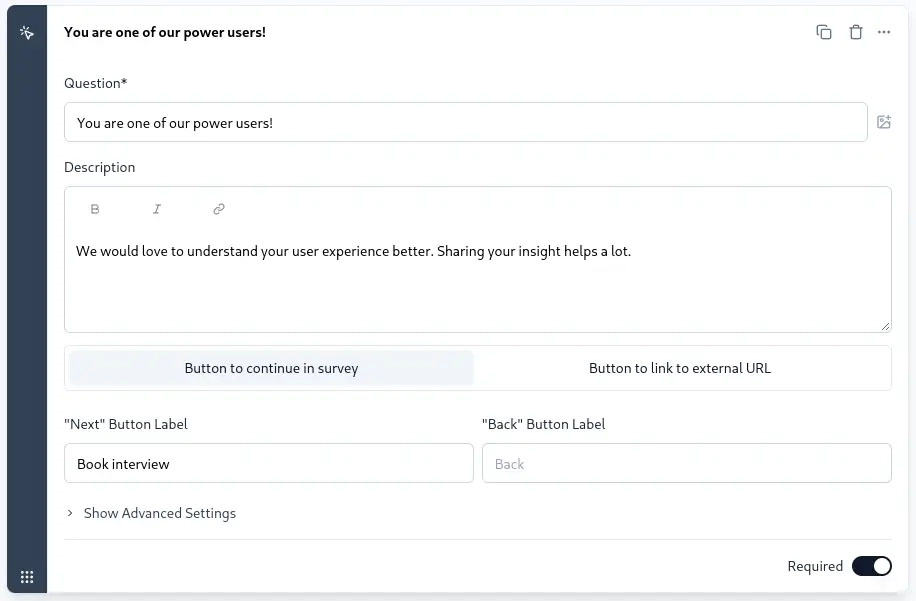The height and width of the screenshot is (601, 916).
Task: Click the description resize handle corner
Action: [886, 326]
